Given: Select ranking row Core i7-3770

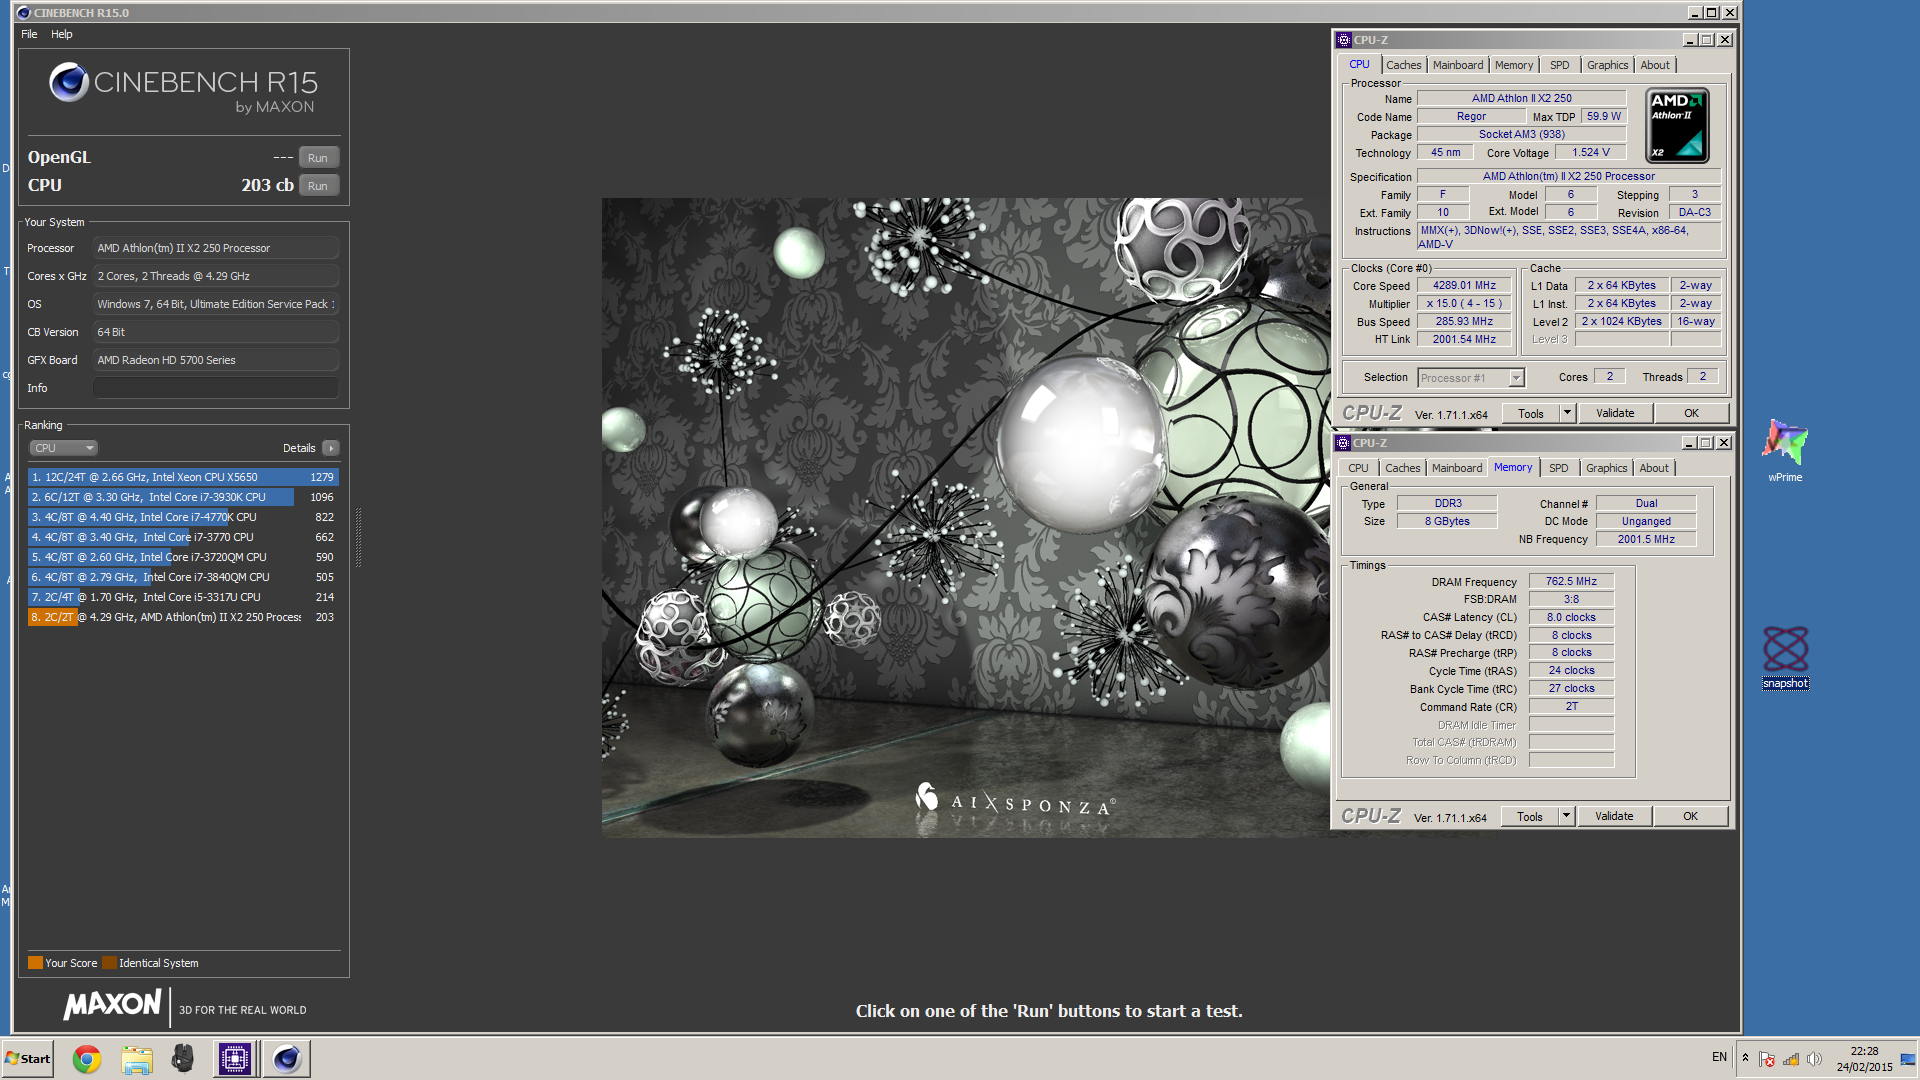Looking at the screenshot, I should (x=183, y=537).
